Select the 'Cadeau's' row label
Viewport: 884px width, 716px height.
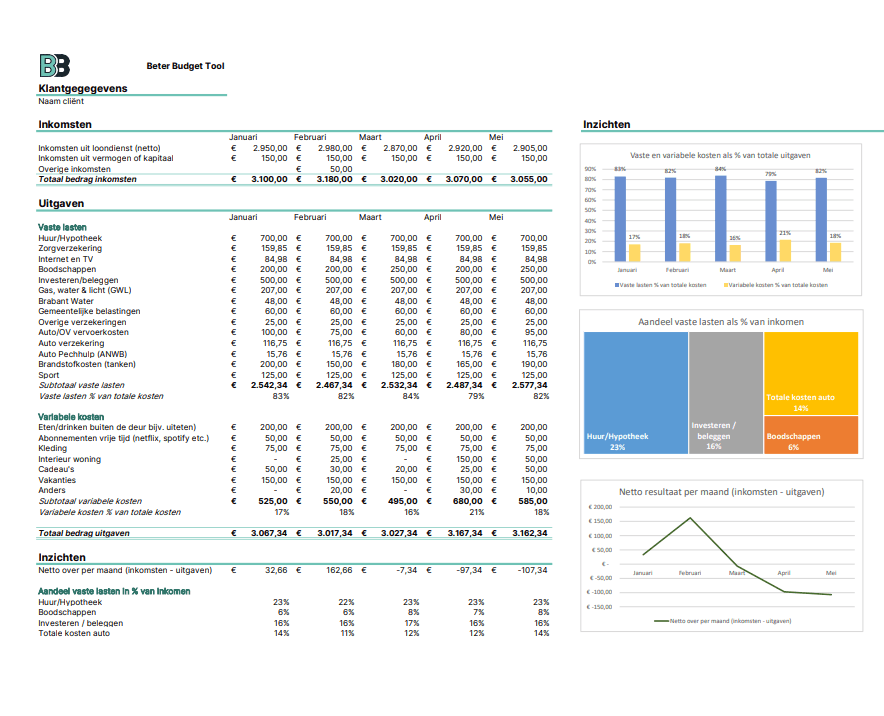(x=56, y=470)
